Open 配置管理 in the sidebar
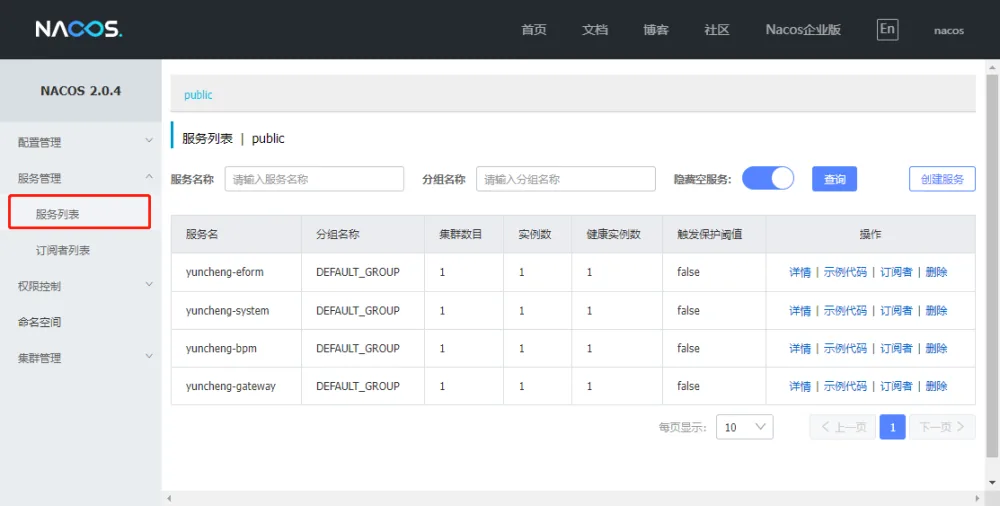The width and height of the screenshot is (1000, 506). point(40,142)
